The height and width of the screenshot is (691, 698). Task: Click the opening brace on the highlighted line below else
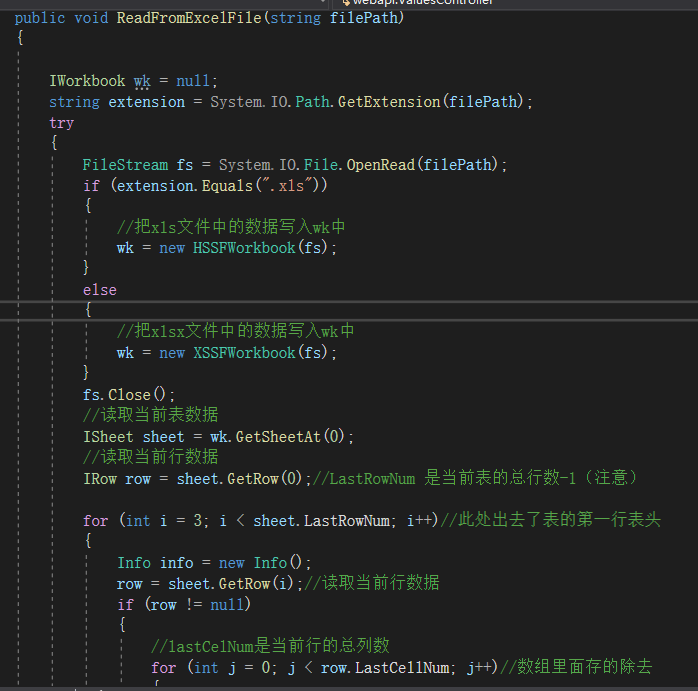click(88, 309)
